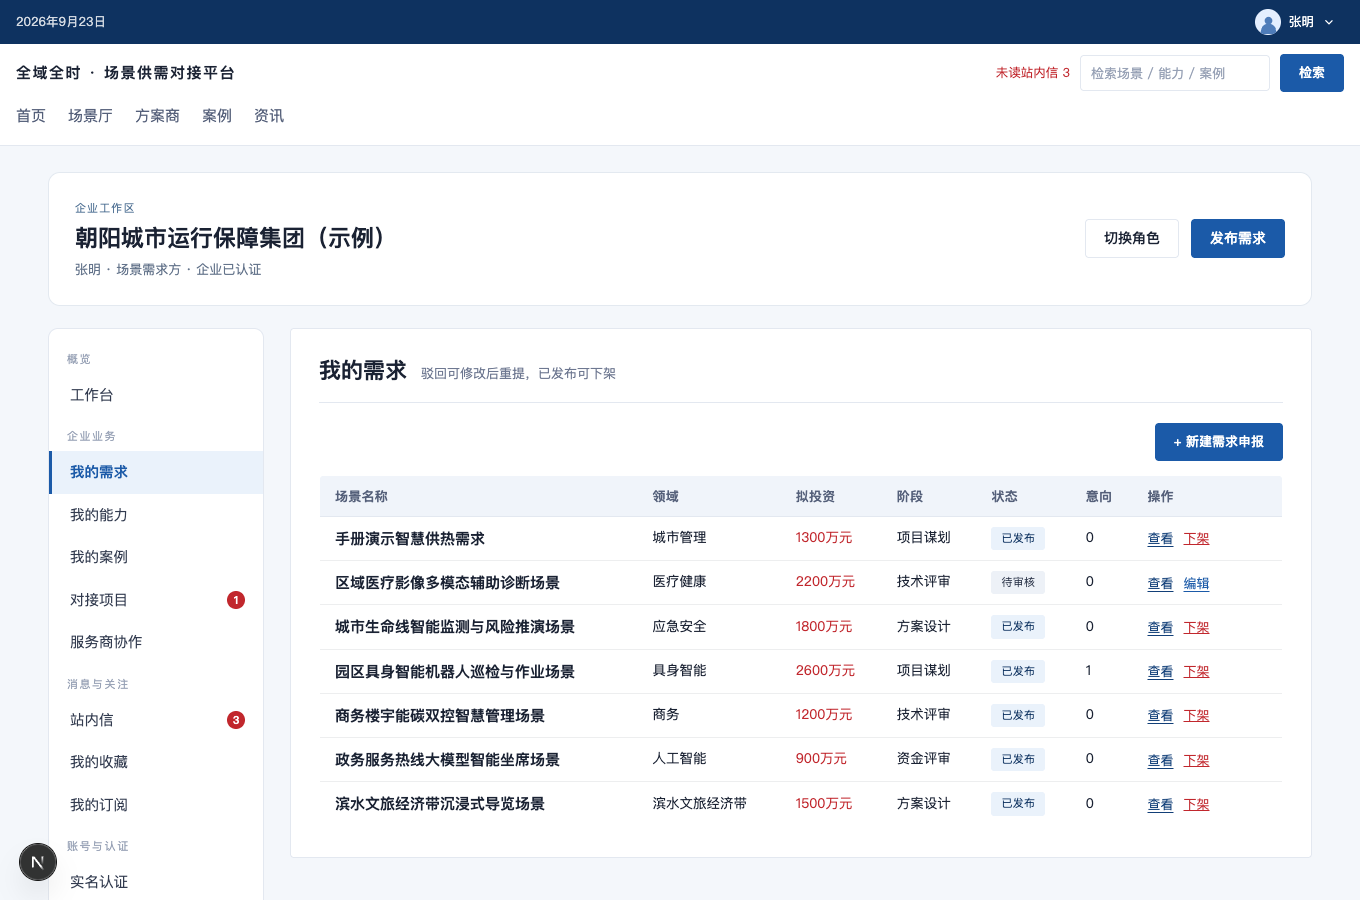
Task: Open the Next.js dev tools badge
Action: click(x=38, y=862)
